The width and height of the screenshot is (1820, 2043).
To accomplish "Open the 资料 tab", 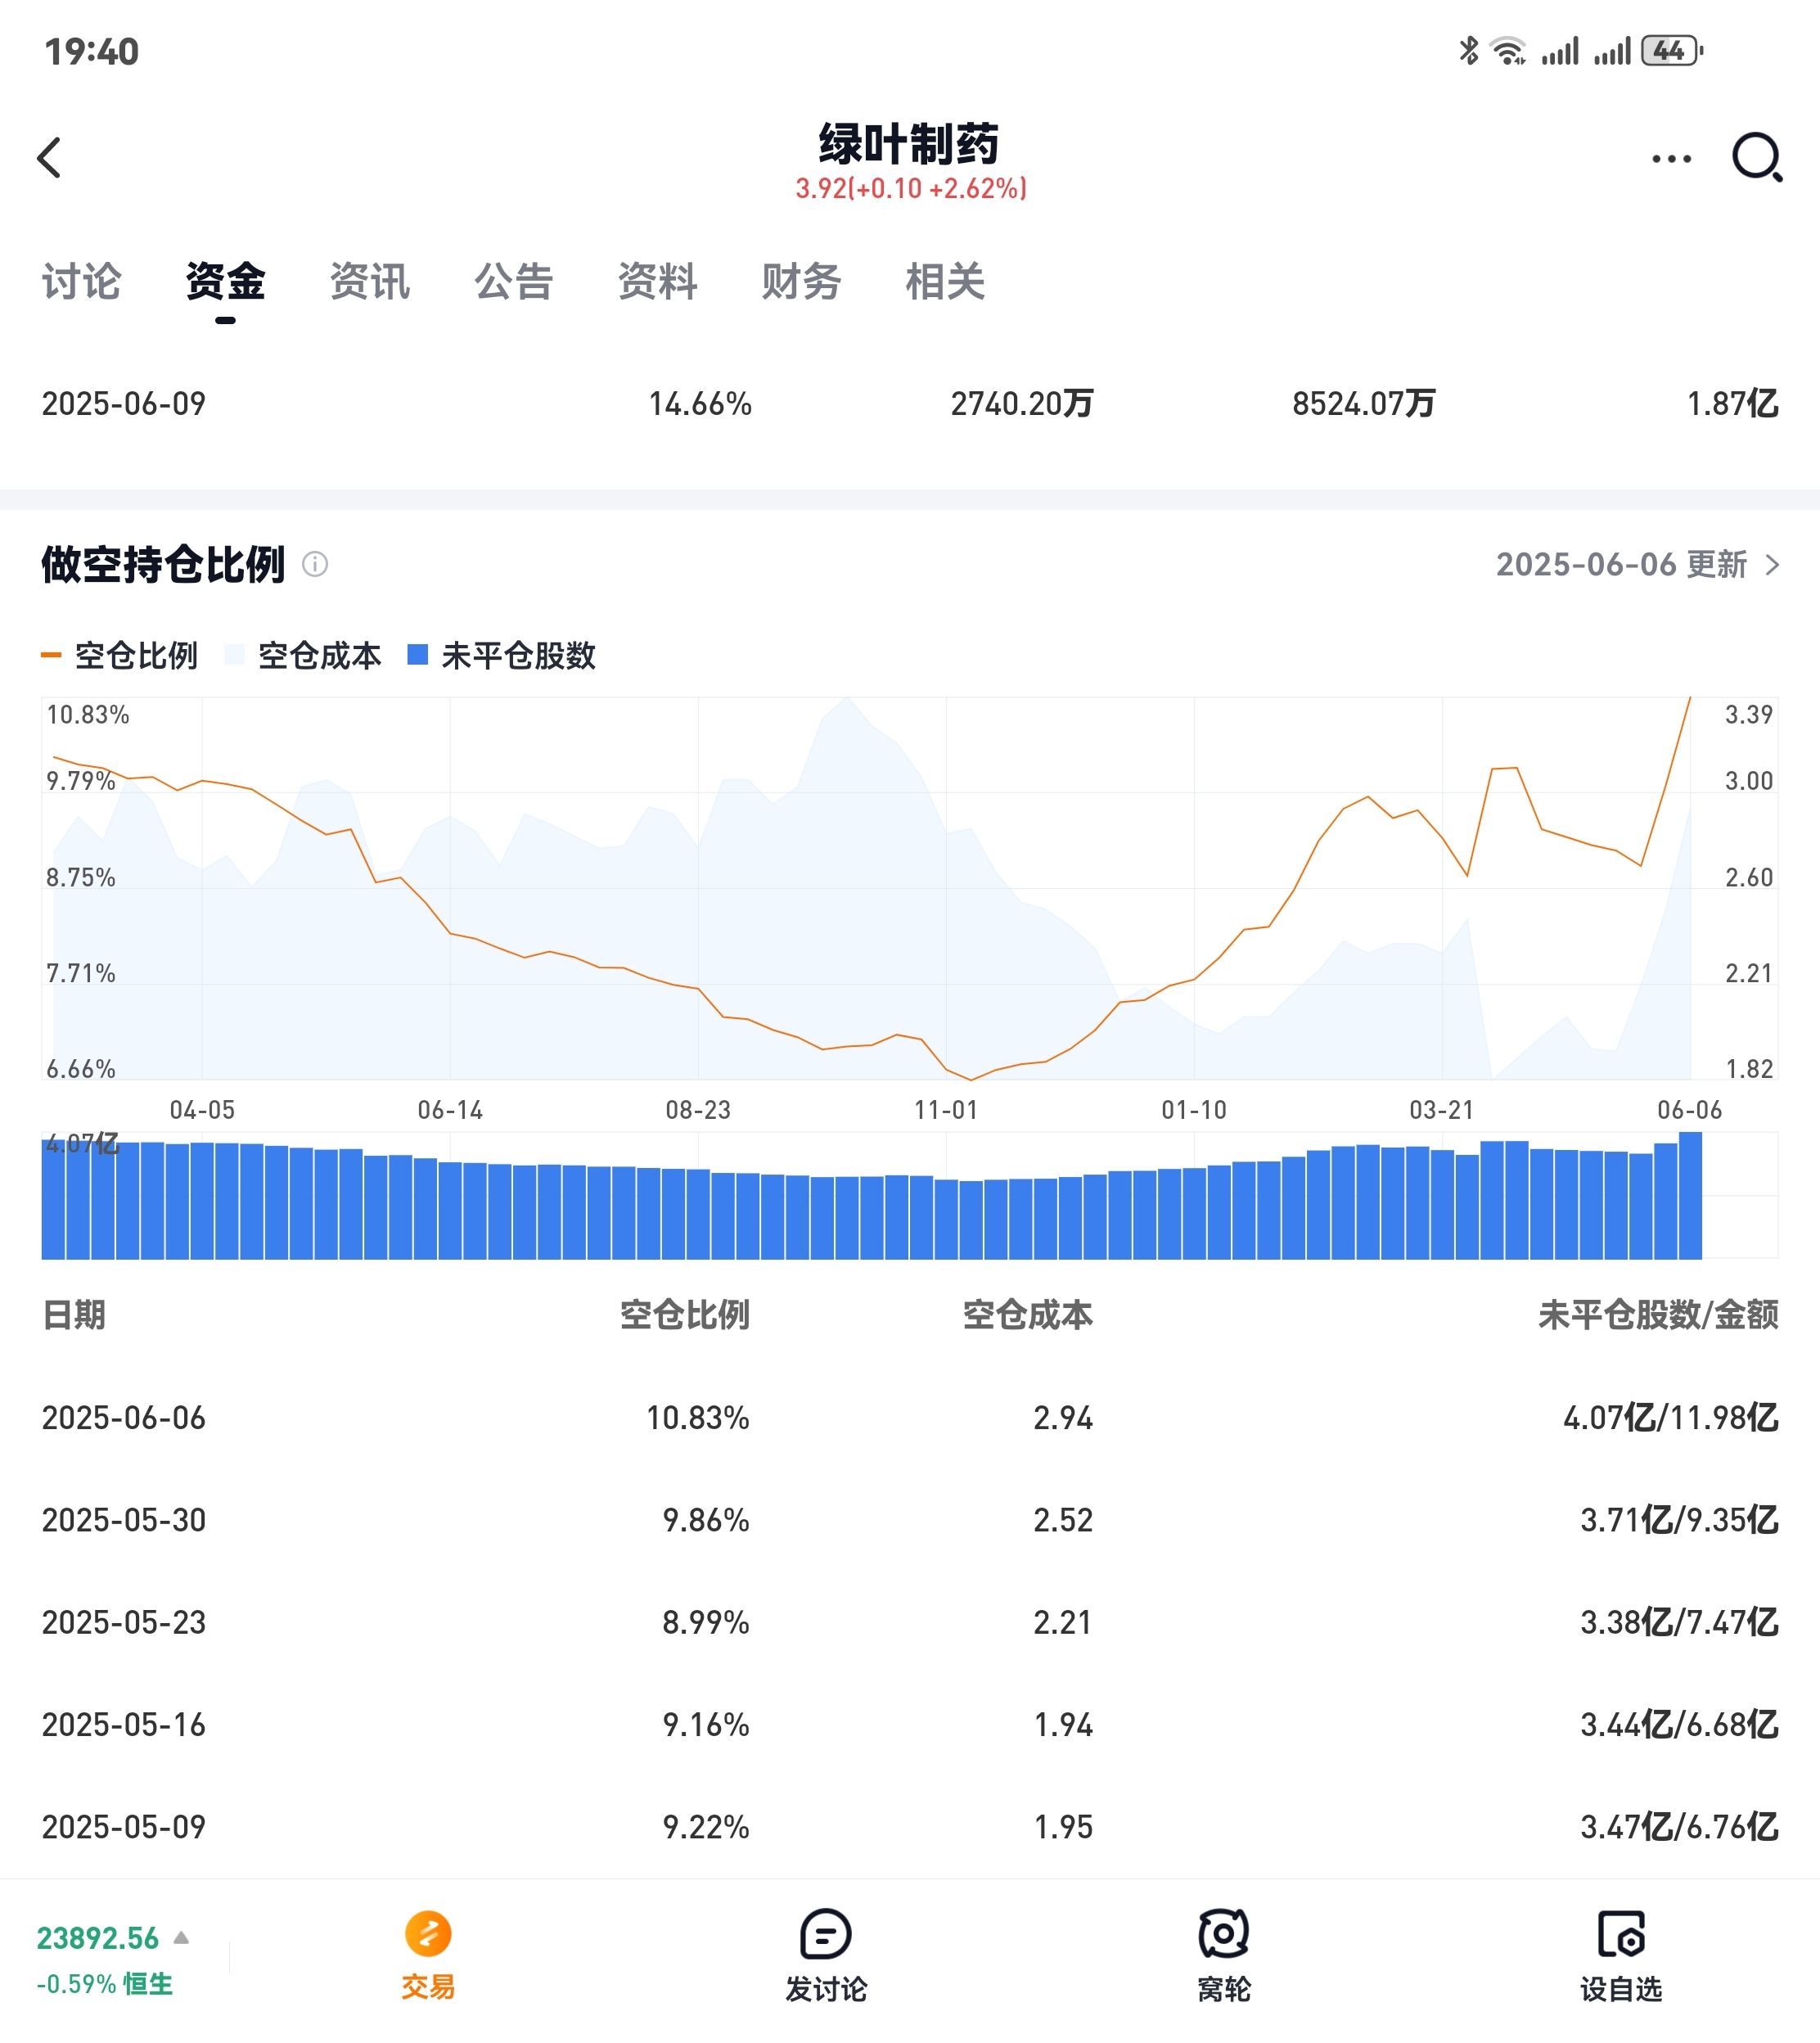I will 657,281.
